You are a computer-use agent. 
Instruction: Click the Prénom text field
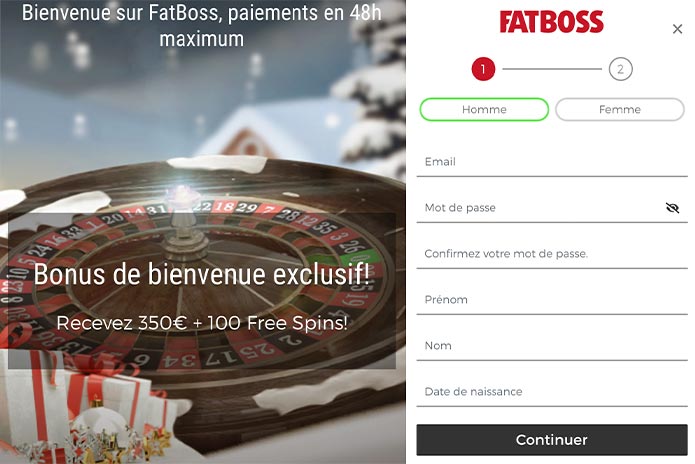[x=552, y=300]
